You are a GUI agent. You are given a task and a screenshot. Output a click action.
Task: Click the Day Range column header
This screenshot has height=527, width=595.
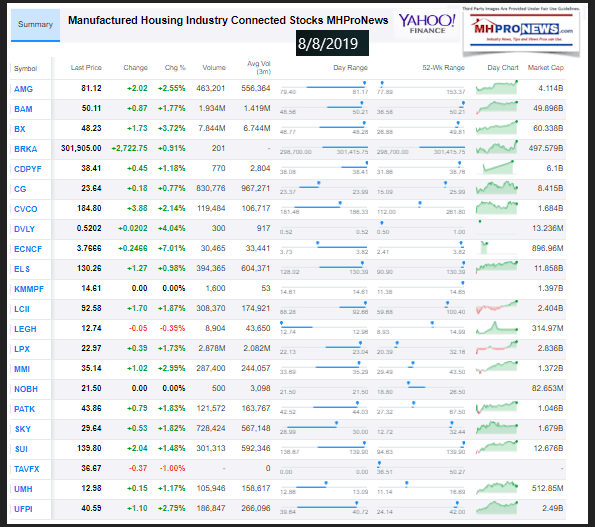coord(350,68)
